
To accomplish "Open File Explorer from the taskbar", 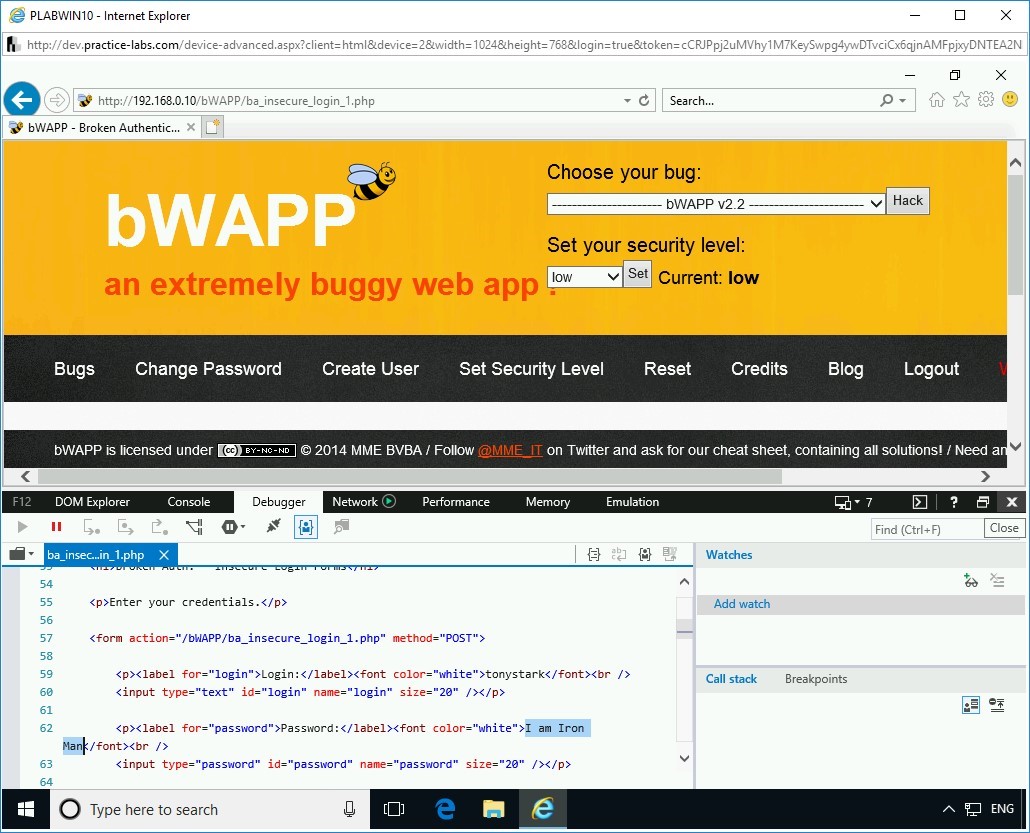I will pos(493,809).
